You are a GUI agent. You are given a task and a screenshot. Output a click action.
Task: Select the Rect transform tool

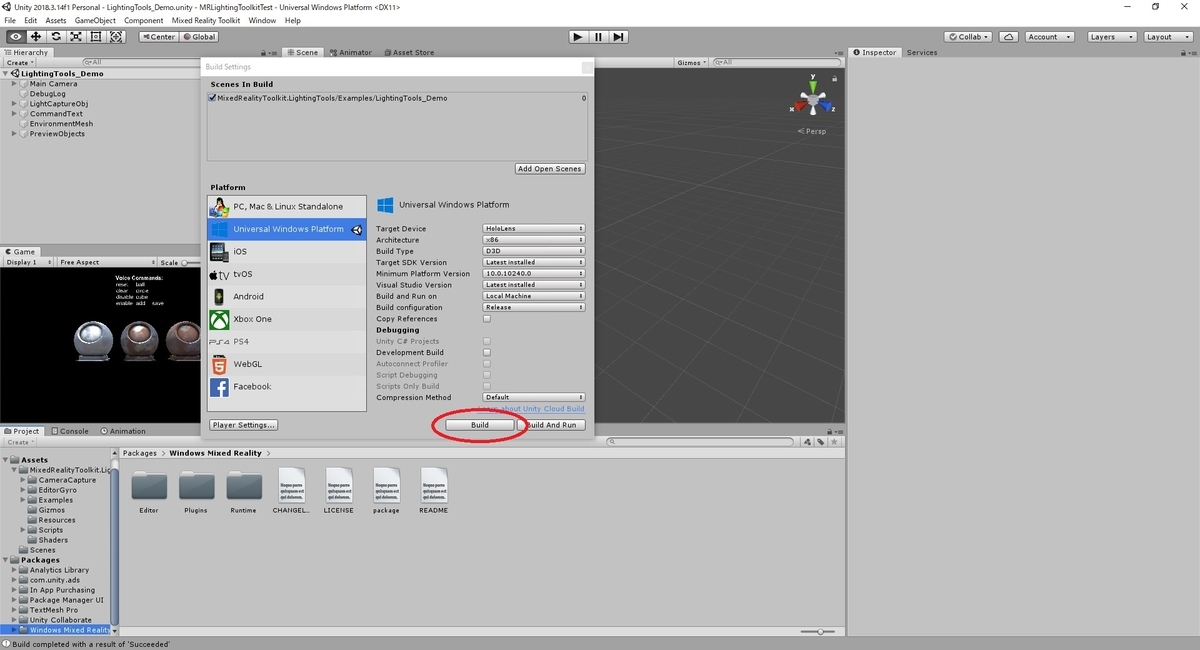(x=96, y=37)
